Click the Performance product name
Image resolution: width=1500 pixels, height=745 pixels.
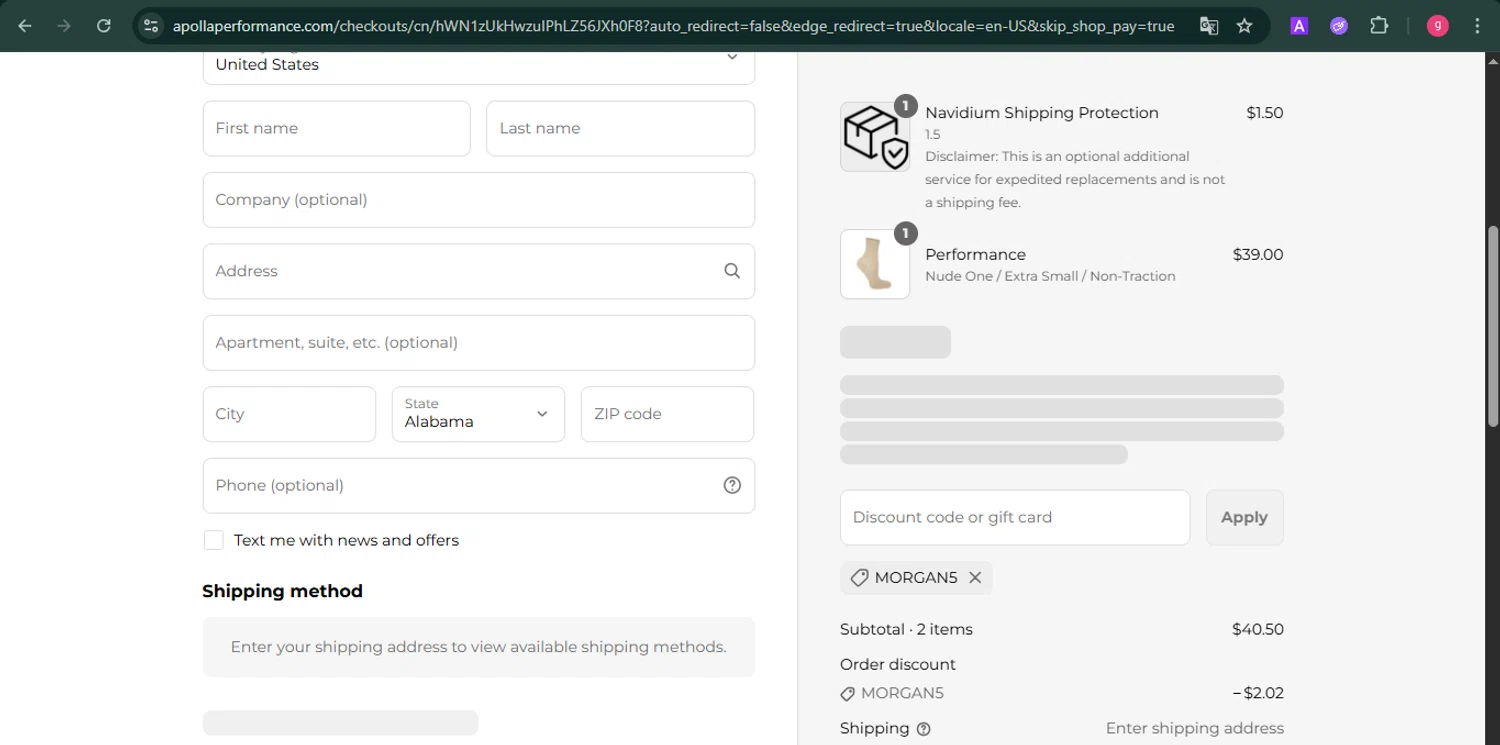(975, 255)
